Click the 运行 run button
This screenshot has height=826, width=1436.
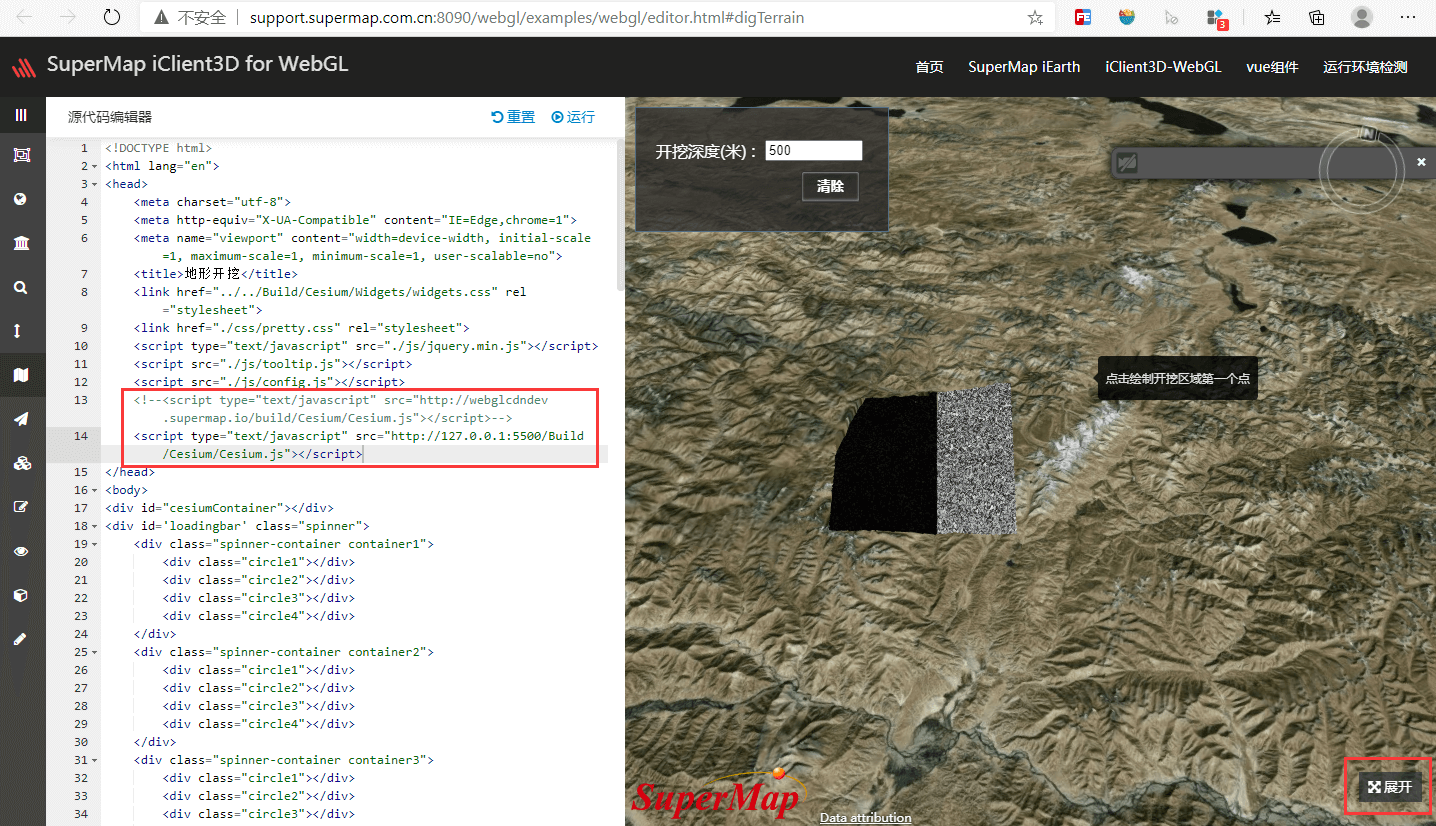coord(573,117)
